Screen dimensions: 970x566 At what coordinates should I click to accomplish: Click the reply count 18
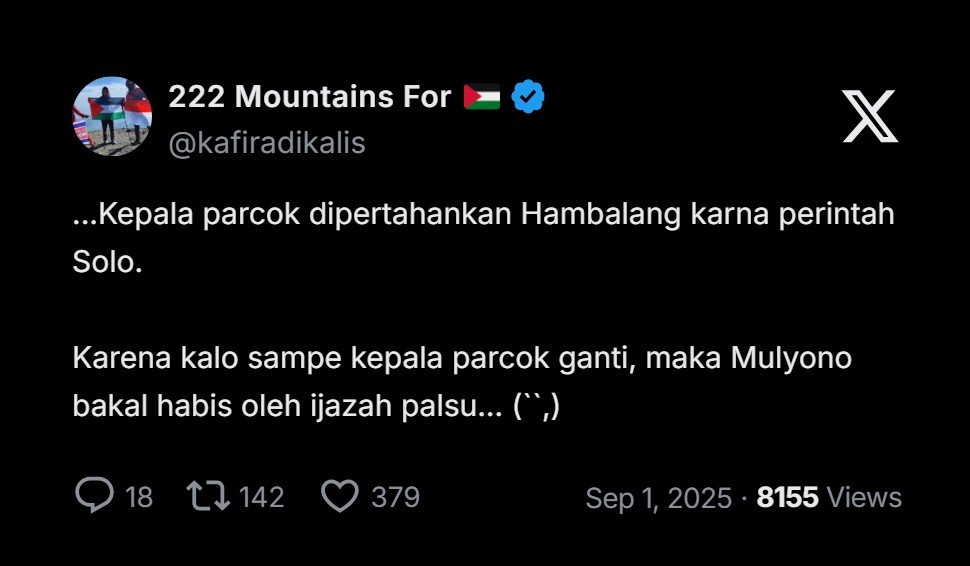click(x=139, y=497)
